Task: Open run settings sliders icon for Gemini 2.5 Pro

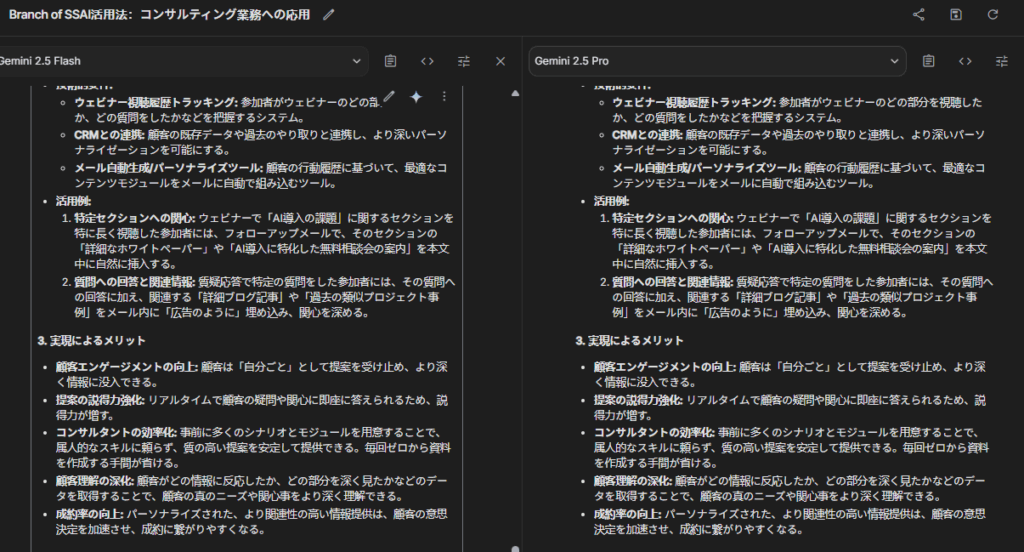Action: [x=1001, y=61]
